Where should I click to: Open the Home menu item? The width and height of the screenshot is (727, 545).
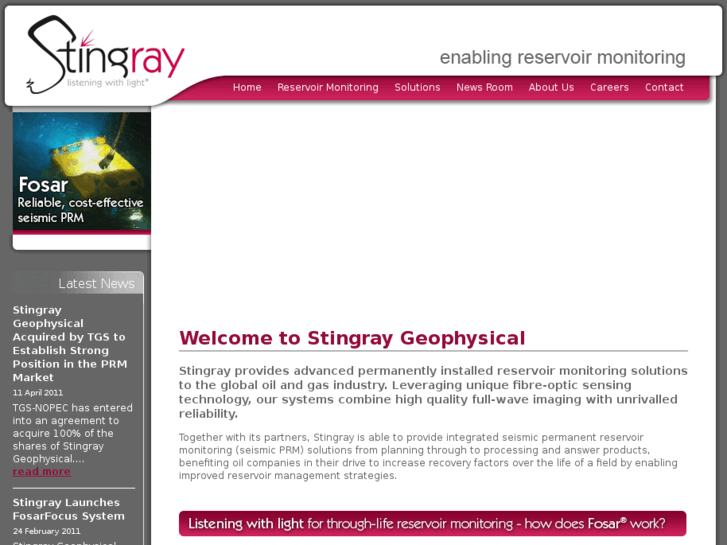(x=247, y=87)
